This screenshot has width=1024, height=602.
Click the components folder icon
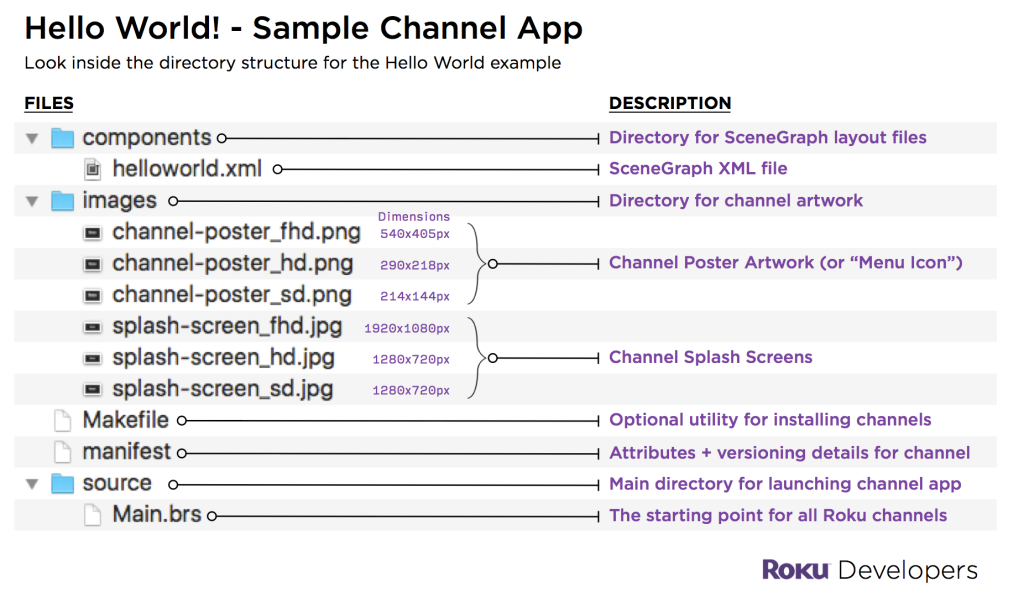click(63, 138)
